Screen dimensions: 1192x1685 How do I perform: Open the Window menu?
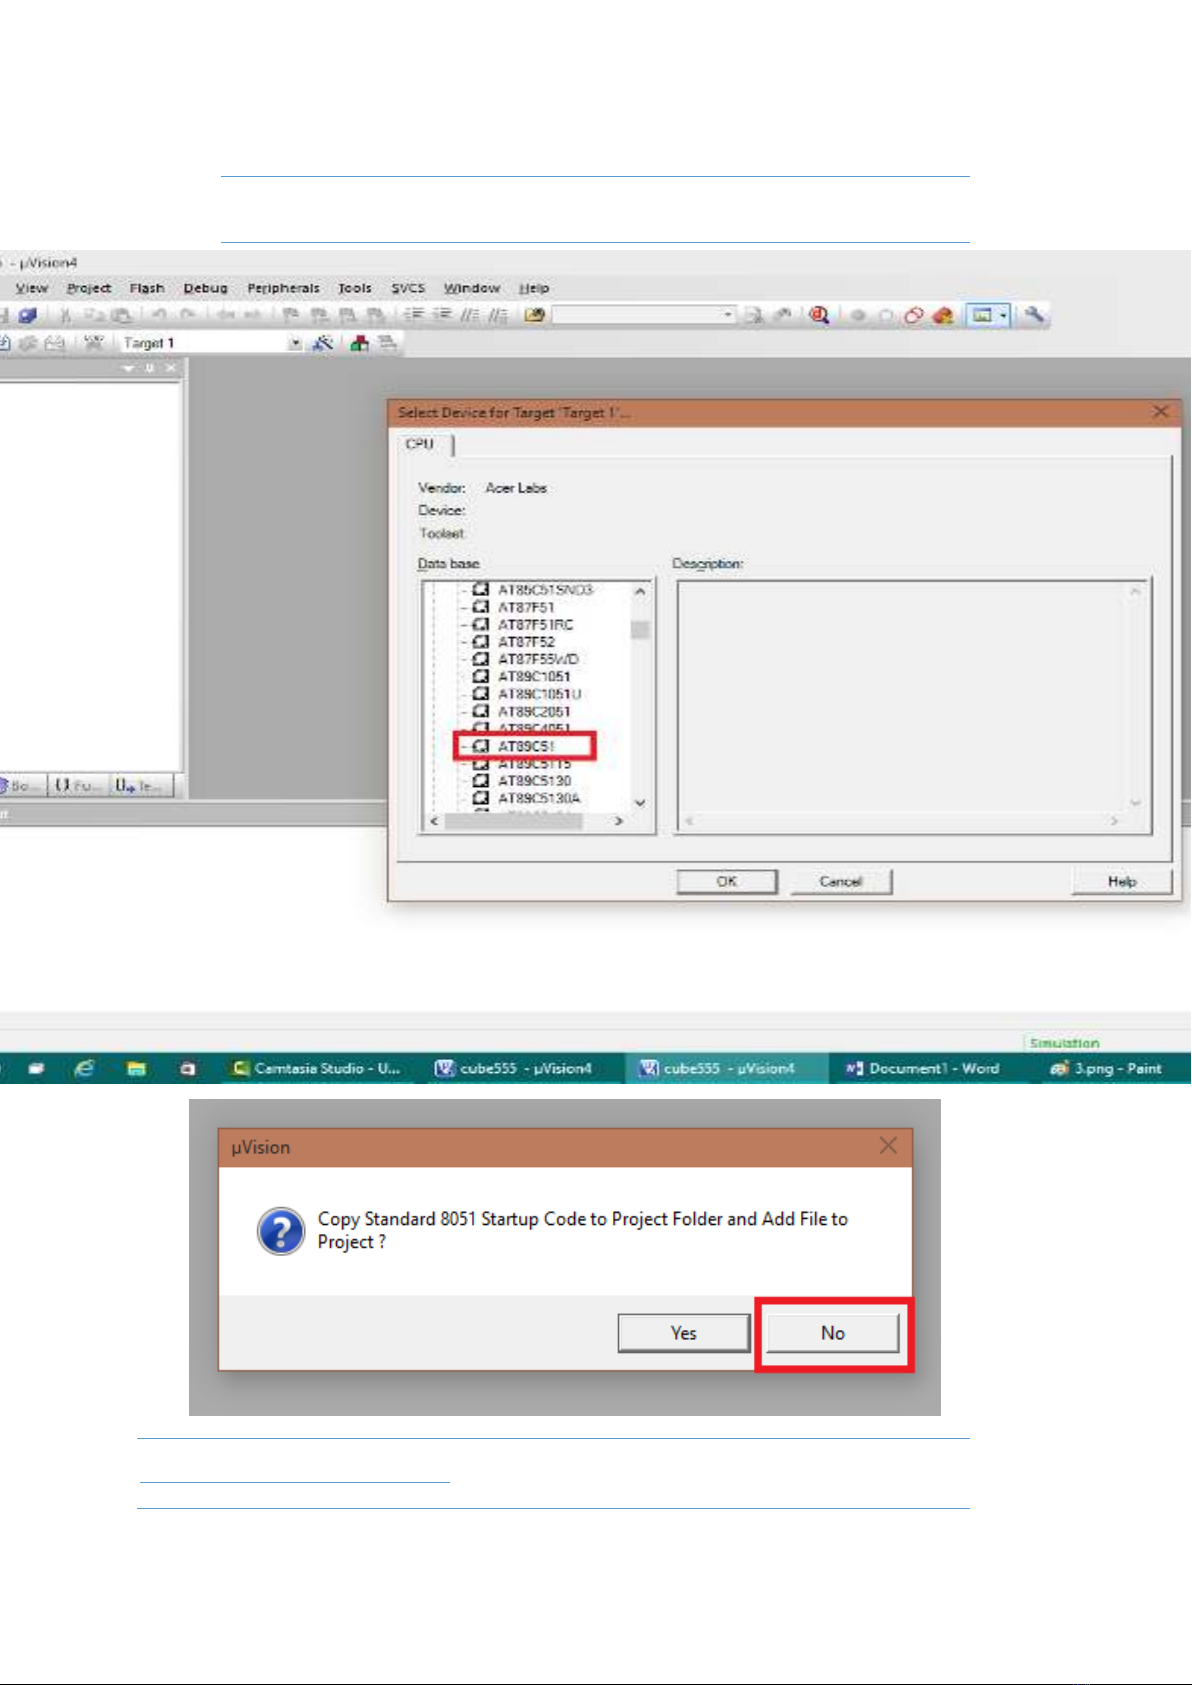click(x=472, y=288)
